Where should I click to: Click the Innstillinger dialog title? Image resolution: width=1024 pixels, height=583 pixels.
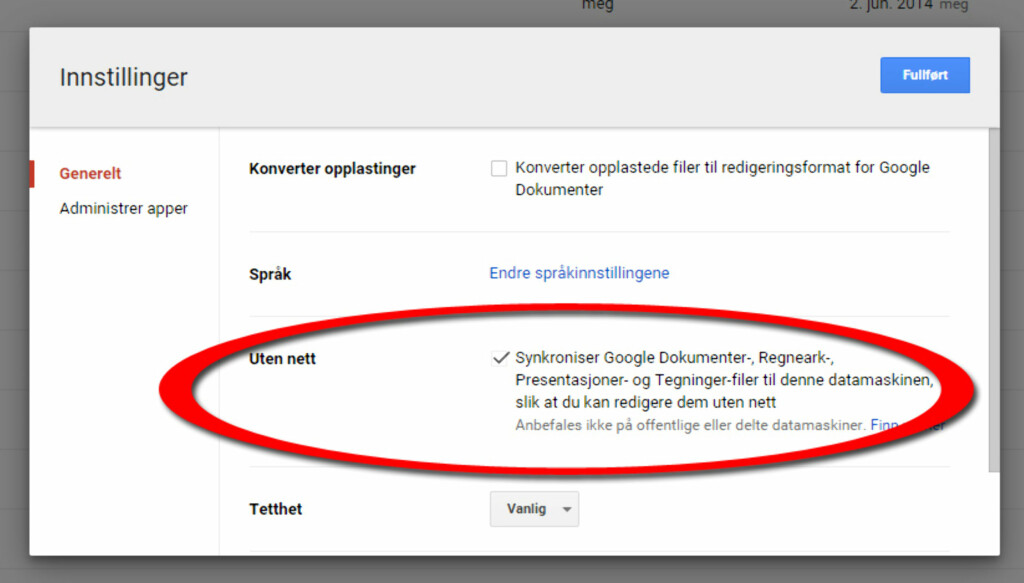click(x=123, y=77)
